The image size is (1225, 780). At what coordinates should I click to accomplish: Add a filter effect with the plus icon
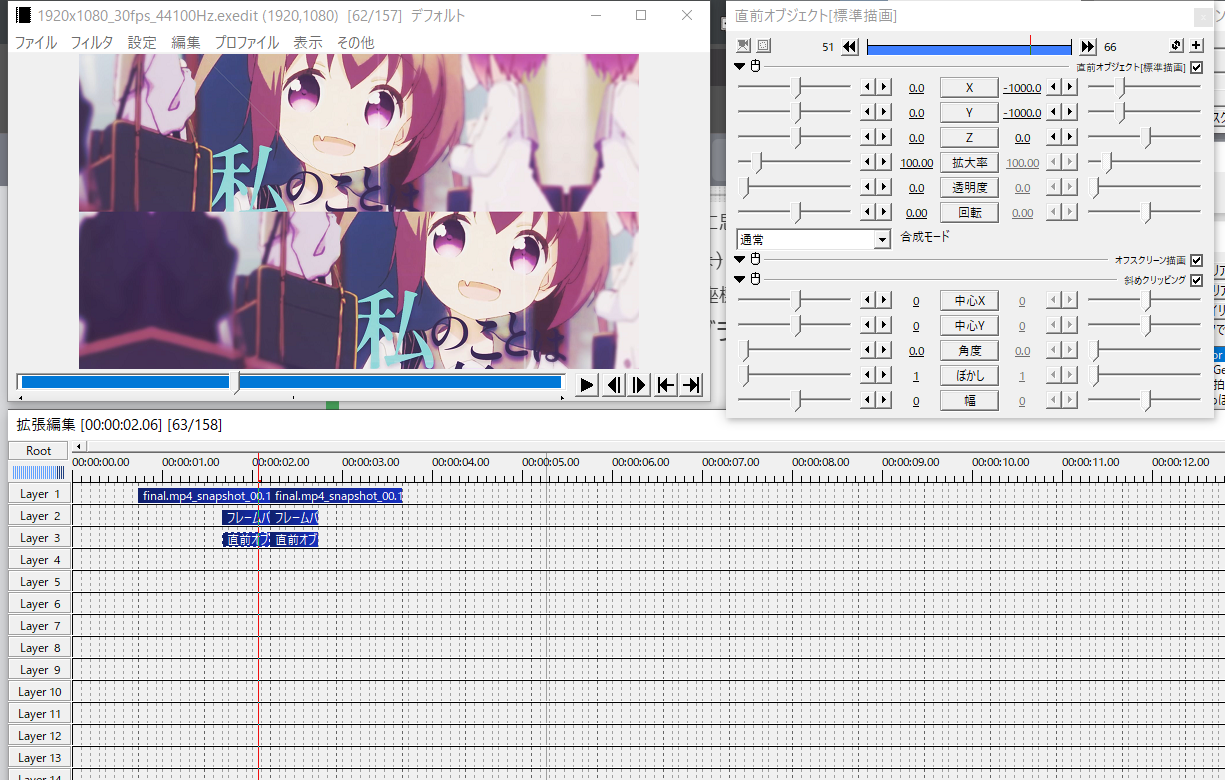[1196, 46]
